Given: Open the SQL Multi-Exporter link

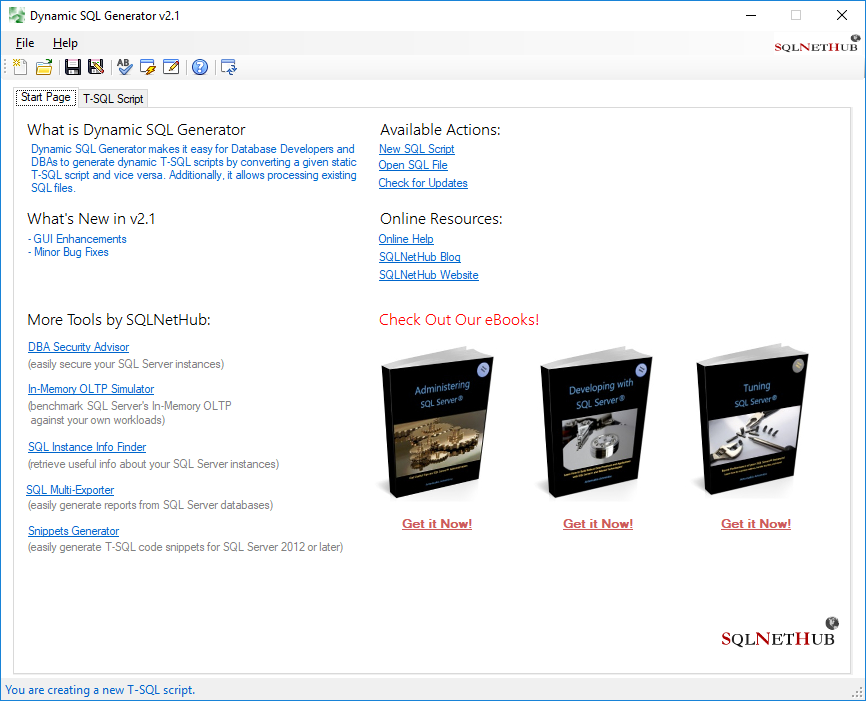Looking at the screenshot, I should point(70,490).
